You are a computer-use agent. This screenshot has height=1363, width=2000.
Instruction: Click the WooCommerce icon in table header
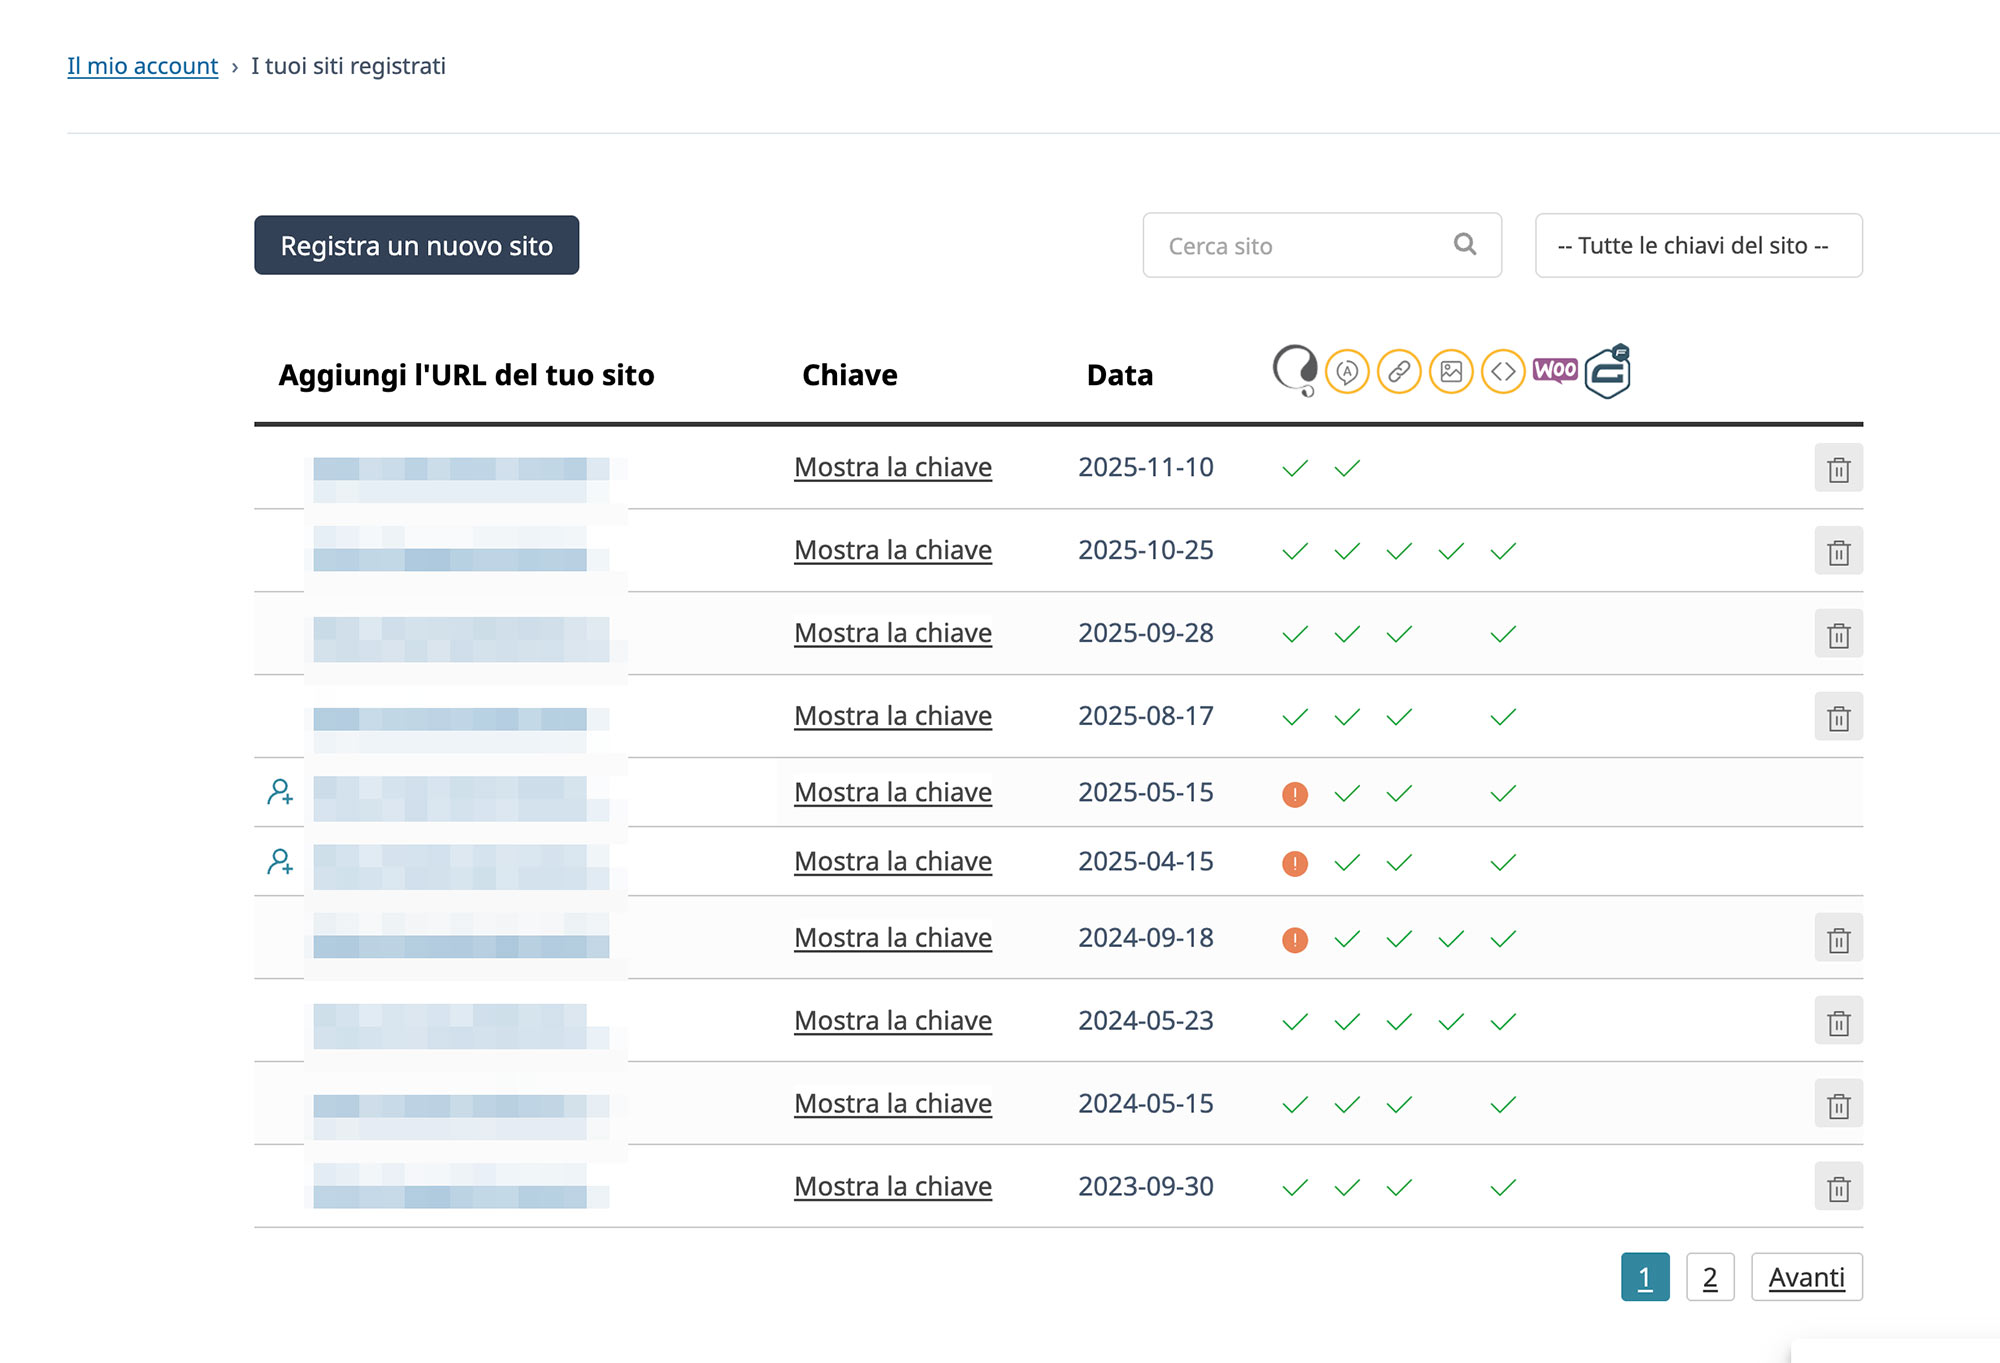click(1555, 371)
